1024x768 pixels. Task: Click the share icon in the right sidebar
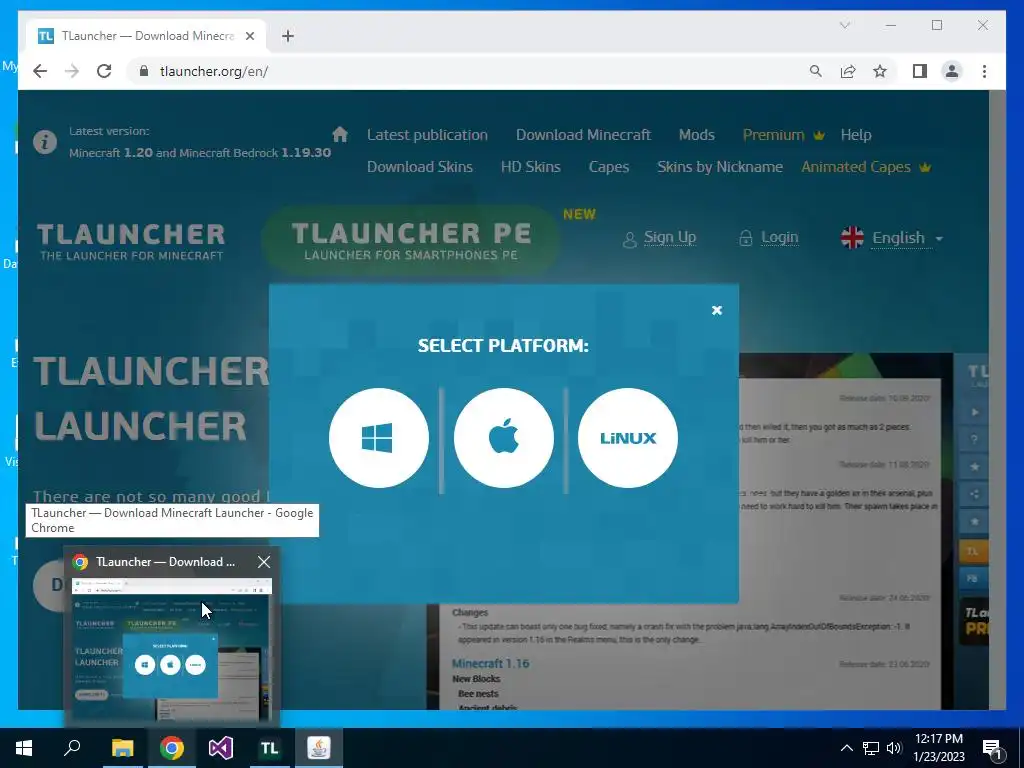click(x=974, y=494)
